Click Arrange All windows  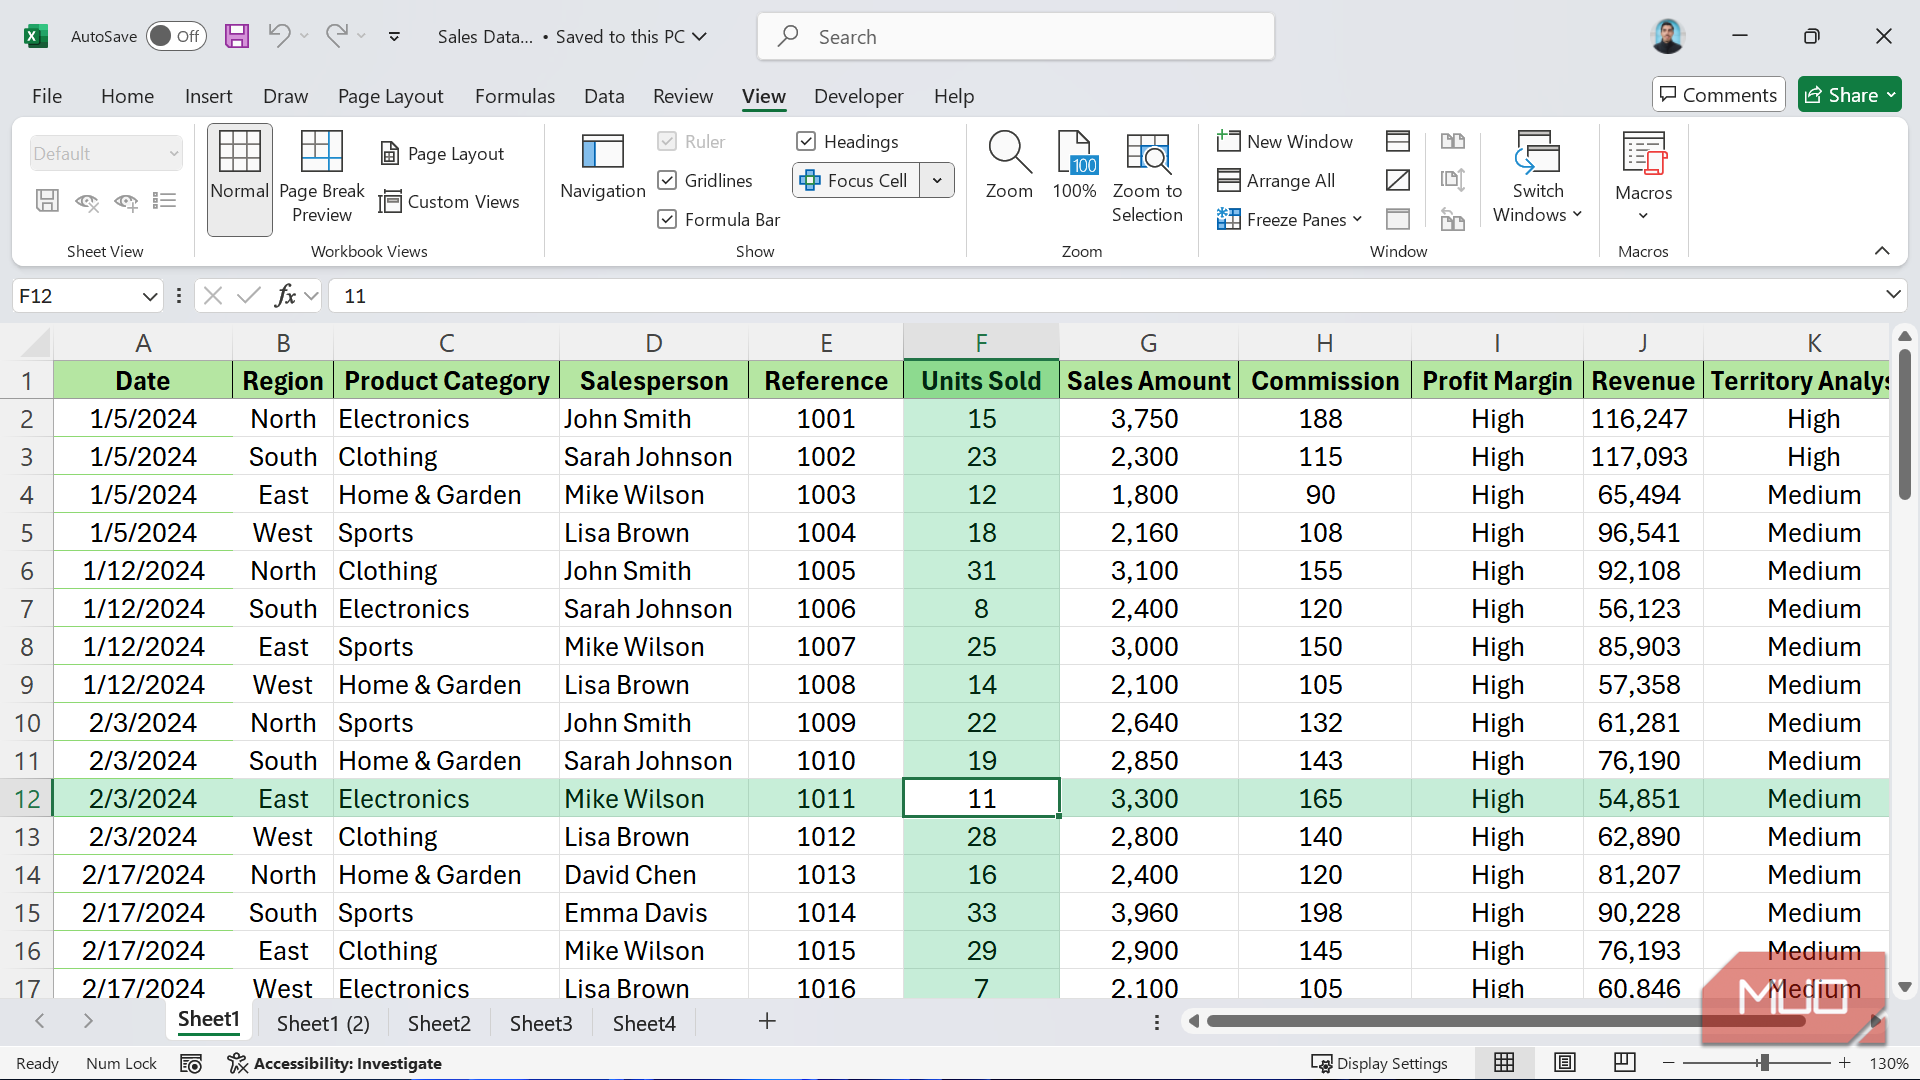1276,181
